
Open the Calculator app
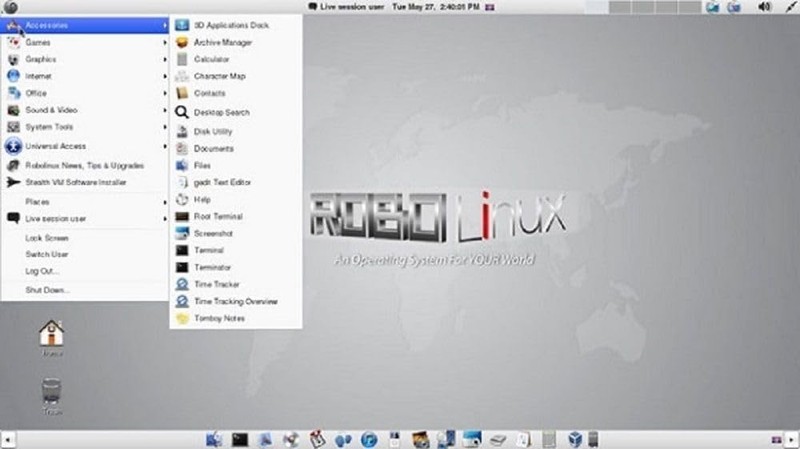point(236,59)
